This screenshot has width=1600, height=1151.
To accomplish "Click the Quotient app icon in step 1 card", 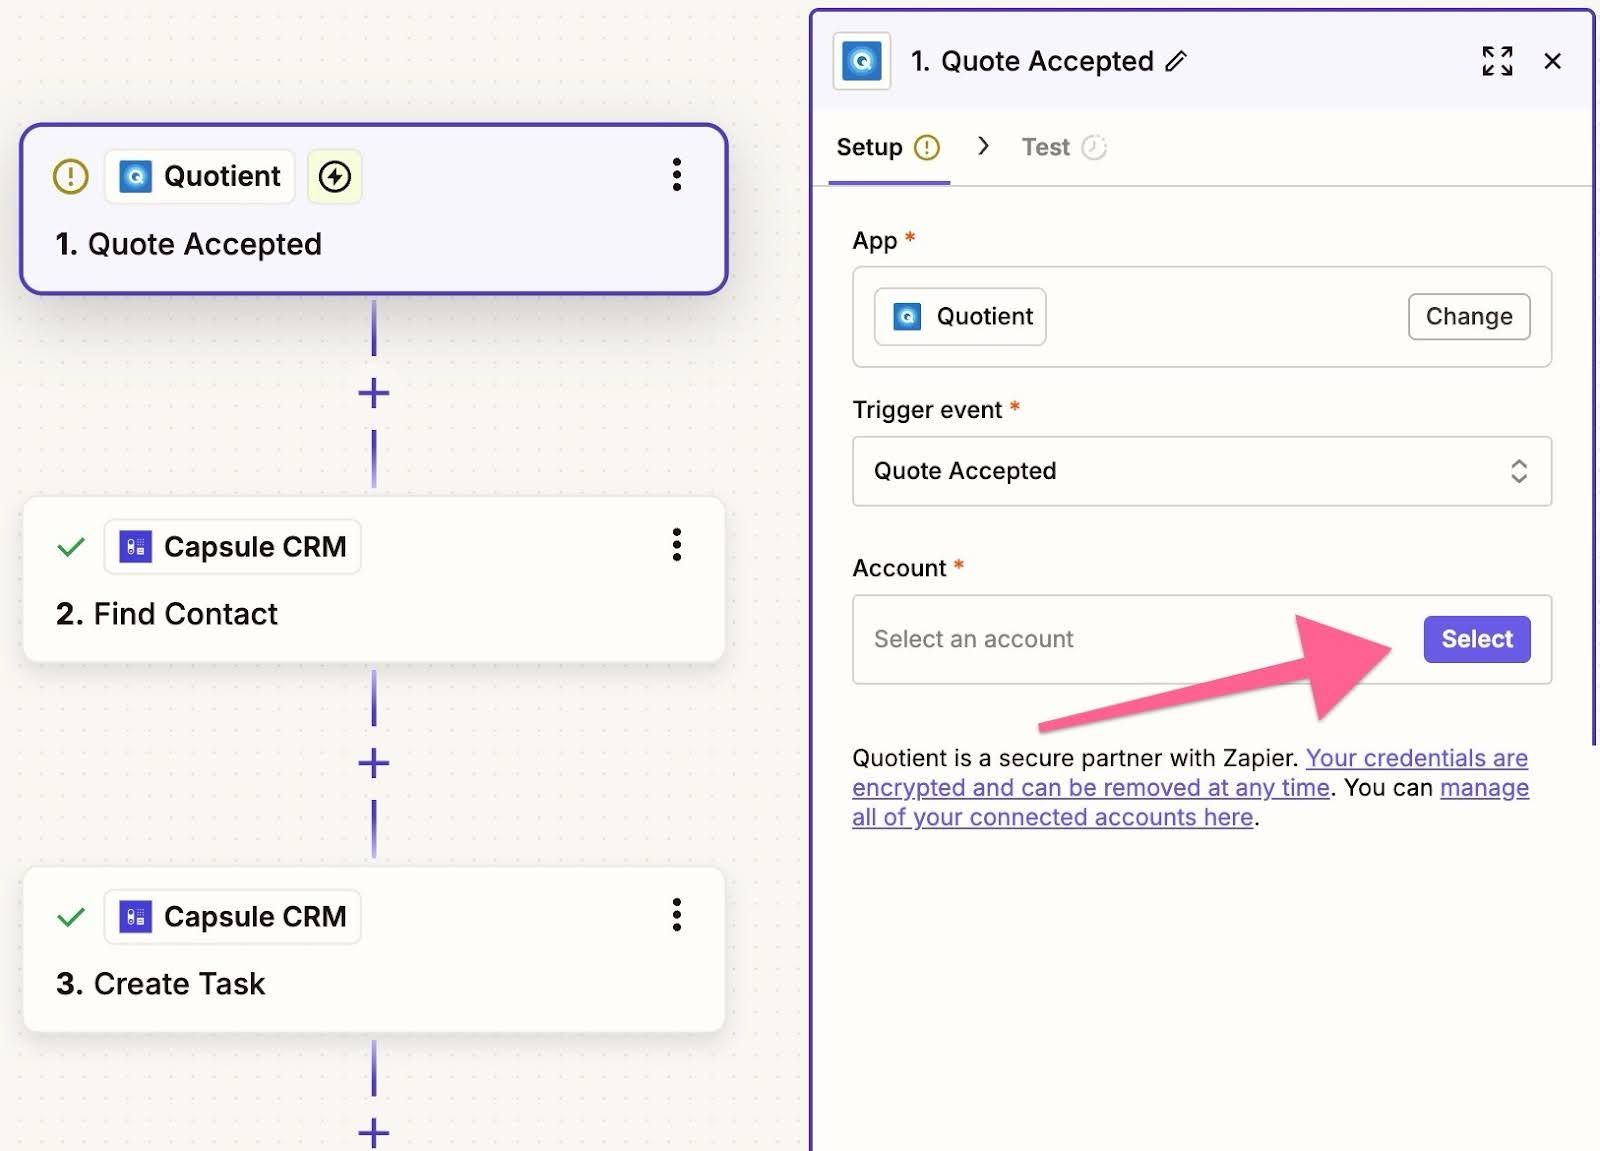I will (135, 177).
